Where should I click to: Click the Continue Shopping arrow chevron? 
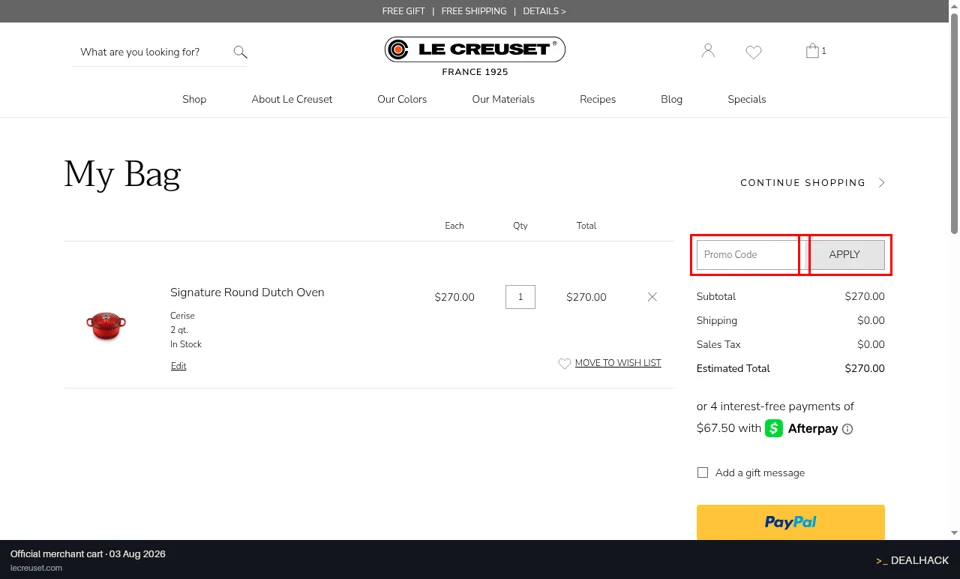pos(882,182)
